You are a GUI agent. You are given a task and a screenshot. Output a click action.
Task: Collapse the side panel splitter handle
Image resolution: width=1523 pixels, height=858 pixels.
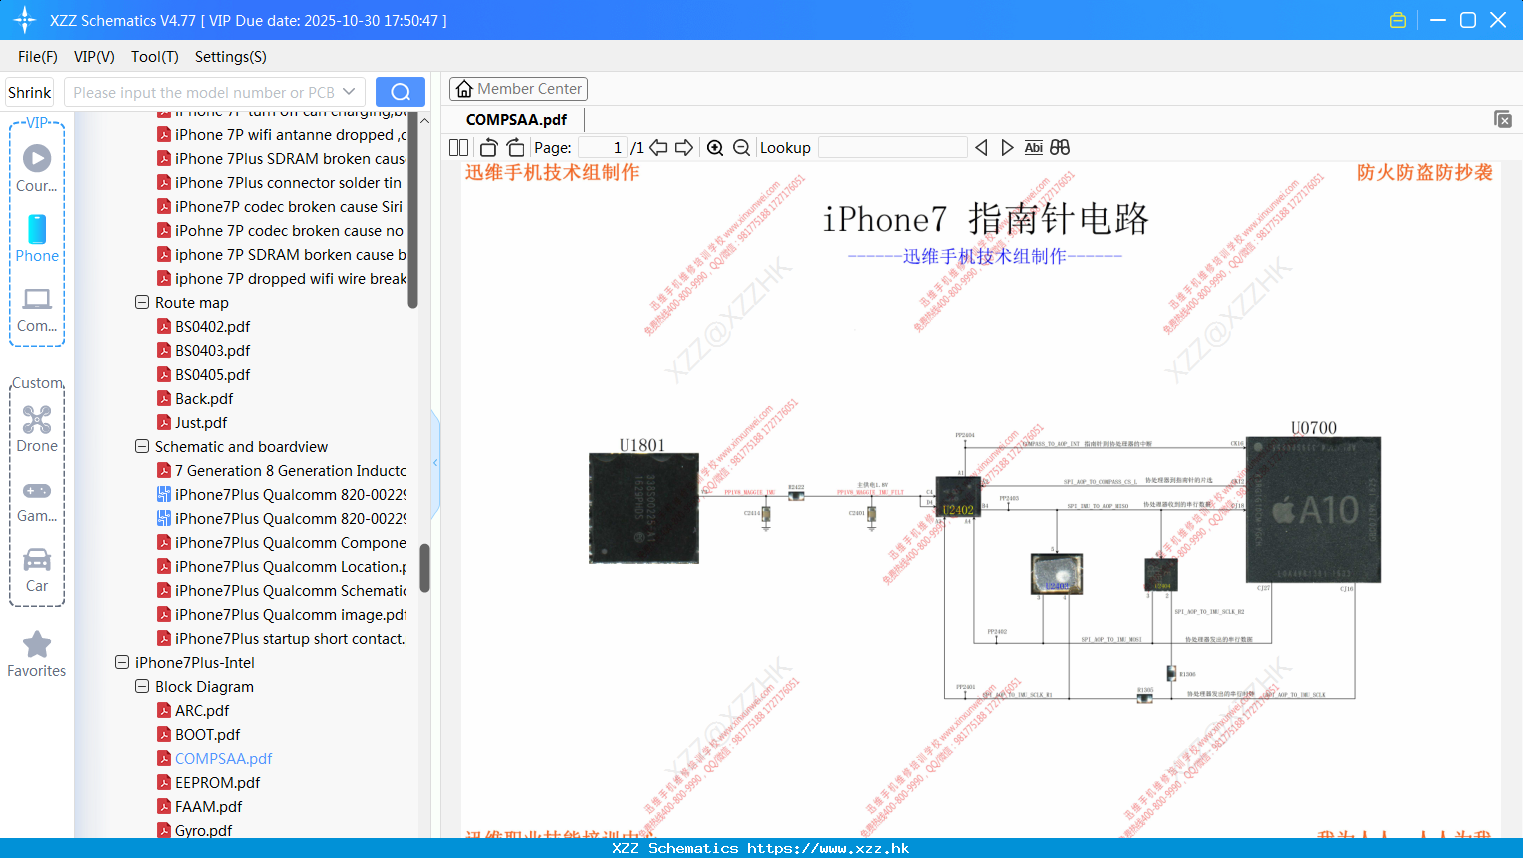(435, 463)
